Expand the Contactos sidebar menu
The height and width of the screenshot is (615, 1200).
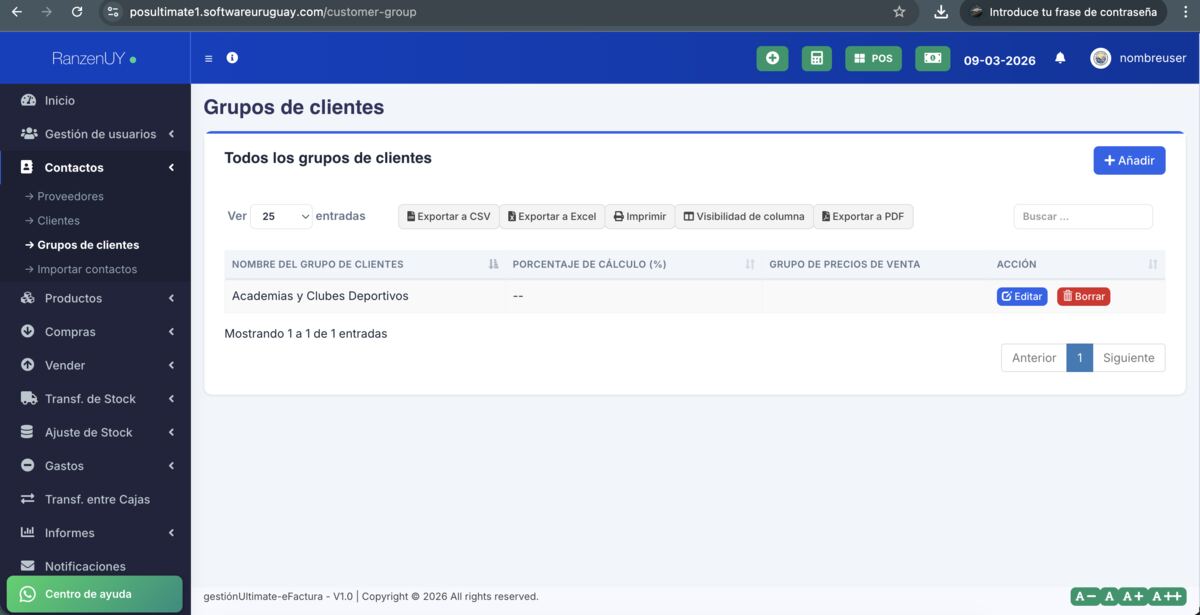pyautogui.click(x=75, y=166)
